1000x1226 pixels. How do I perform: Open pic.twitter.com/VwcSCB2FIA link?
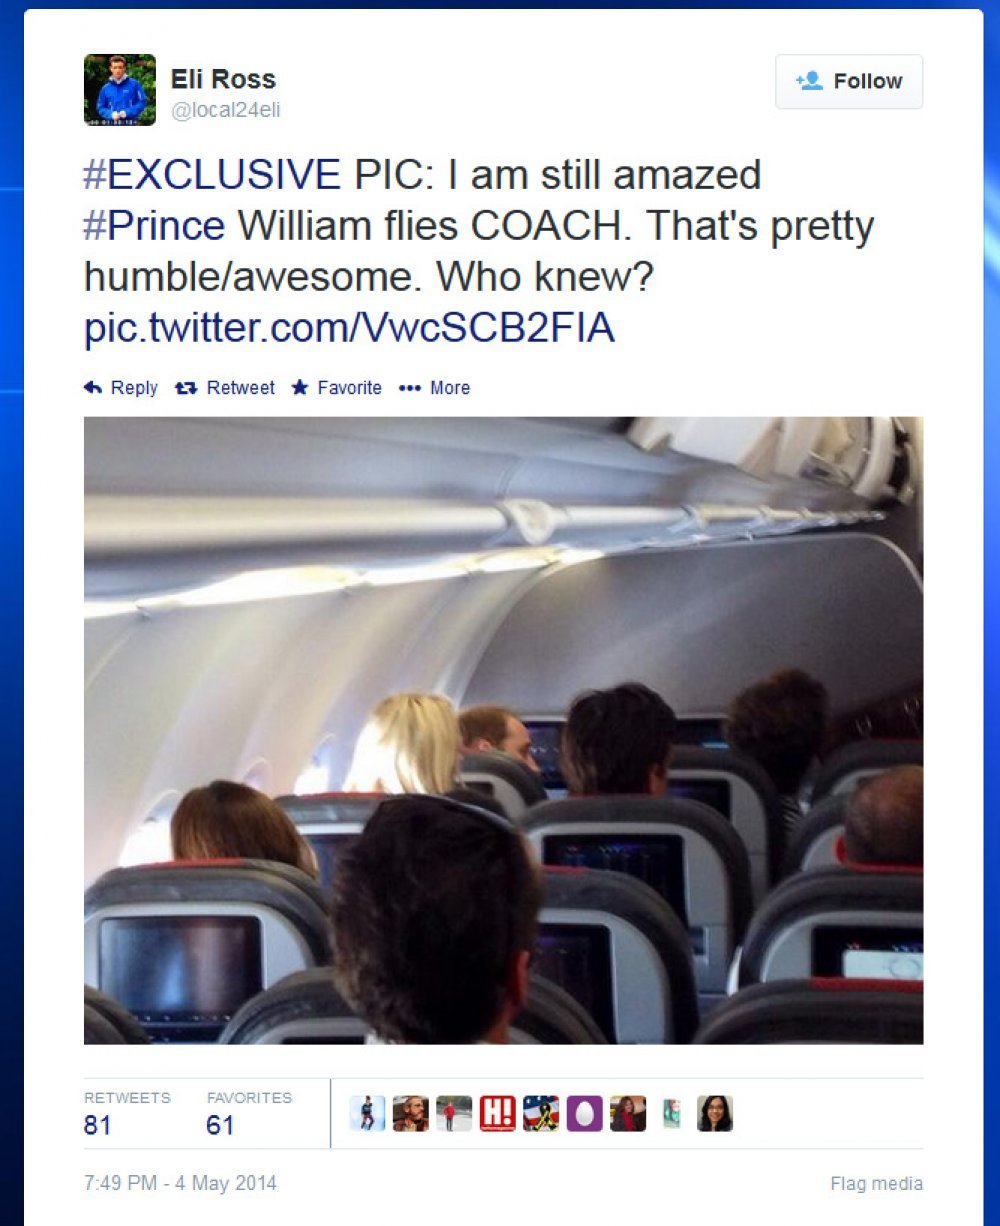(x=349, y=328)
